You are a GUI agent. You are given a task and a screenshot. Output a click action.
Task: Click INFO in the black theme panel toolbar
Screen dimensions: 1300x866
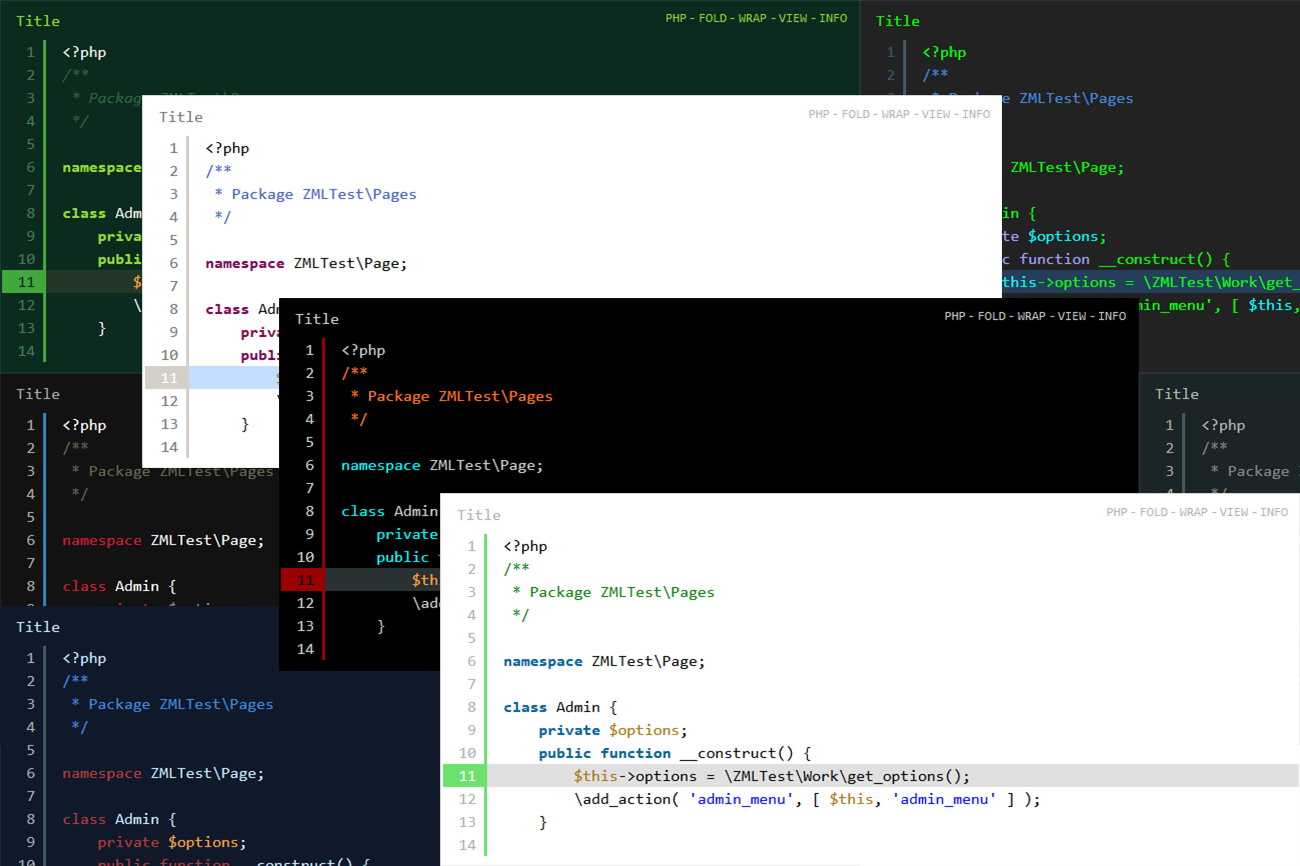[x=1112, y=316]
